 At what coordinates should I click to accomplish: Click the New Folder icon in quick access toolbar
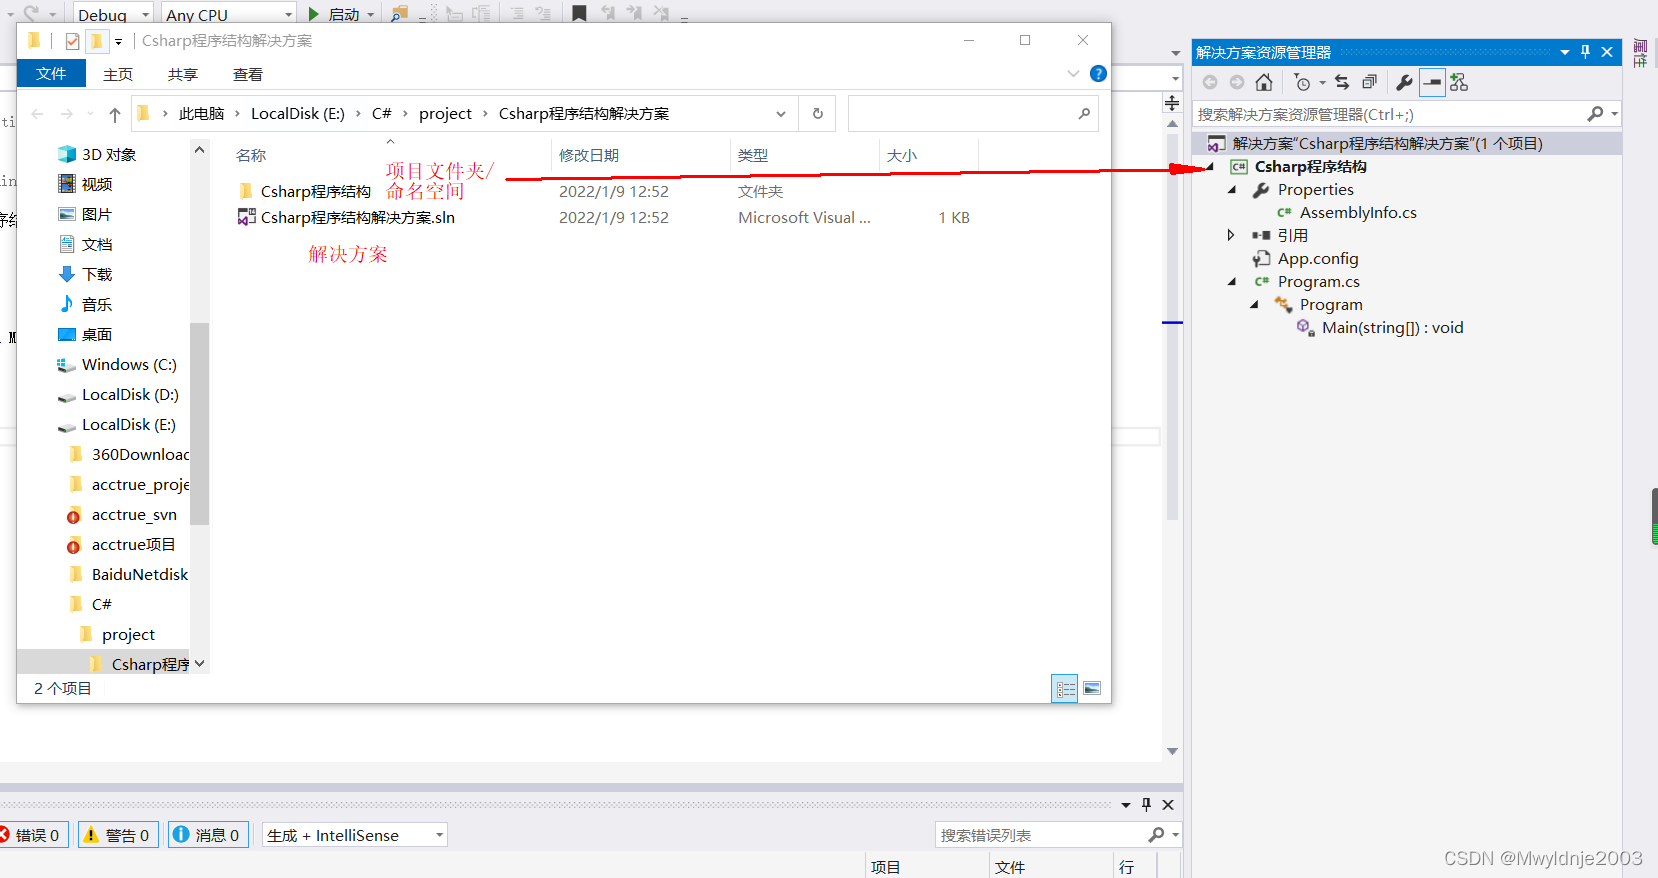coord(96,41)
